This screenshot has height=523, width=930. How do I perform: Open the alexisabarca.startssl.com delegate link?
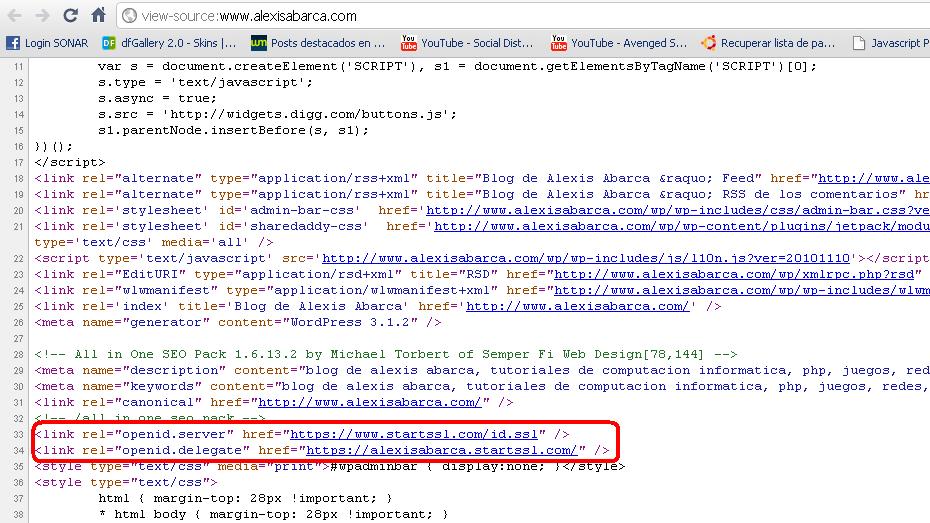coord(442,451)
